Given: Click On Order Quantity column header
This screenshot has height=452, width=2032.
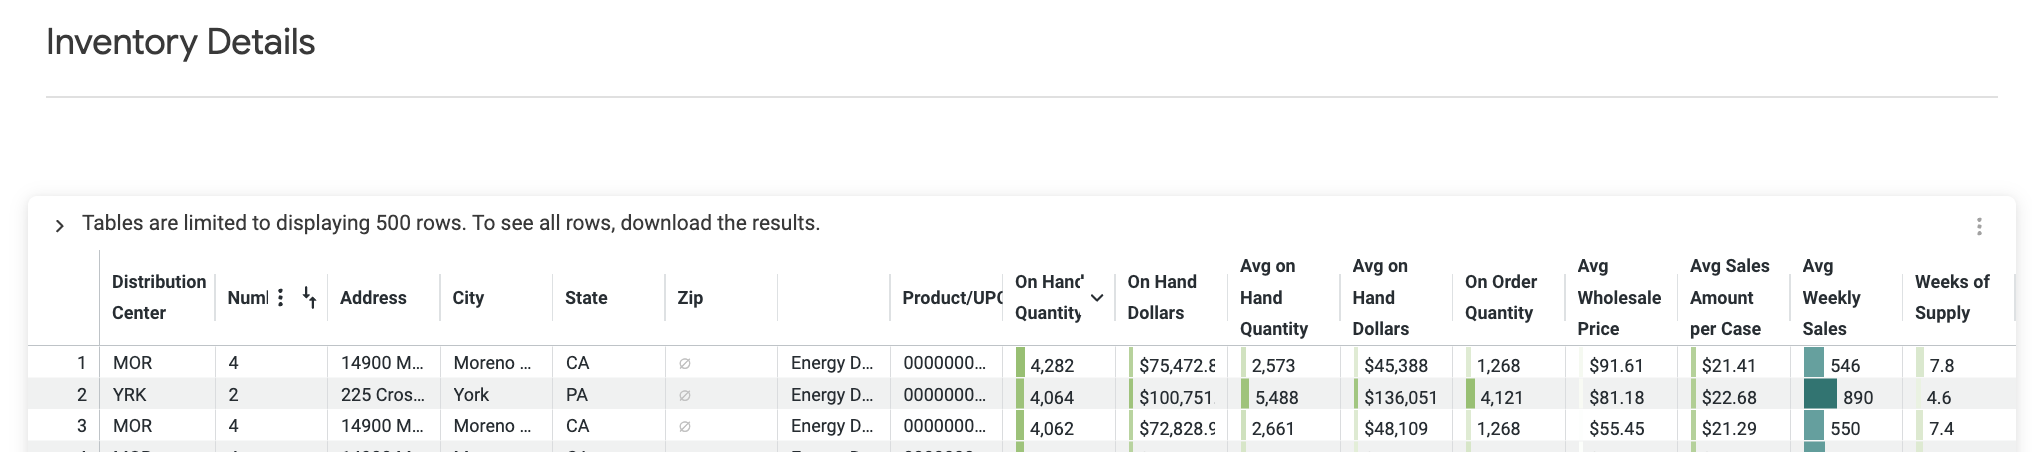Looking at the screenshot, I should coord(1501,297).
